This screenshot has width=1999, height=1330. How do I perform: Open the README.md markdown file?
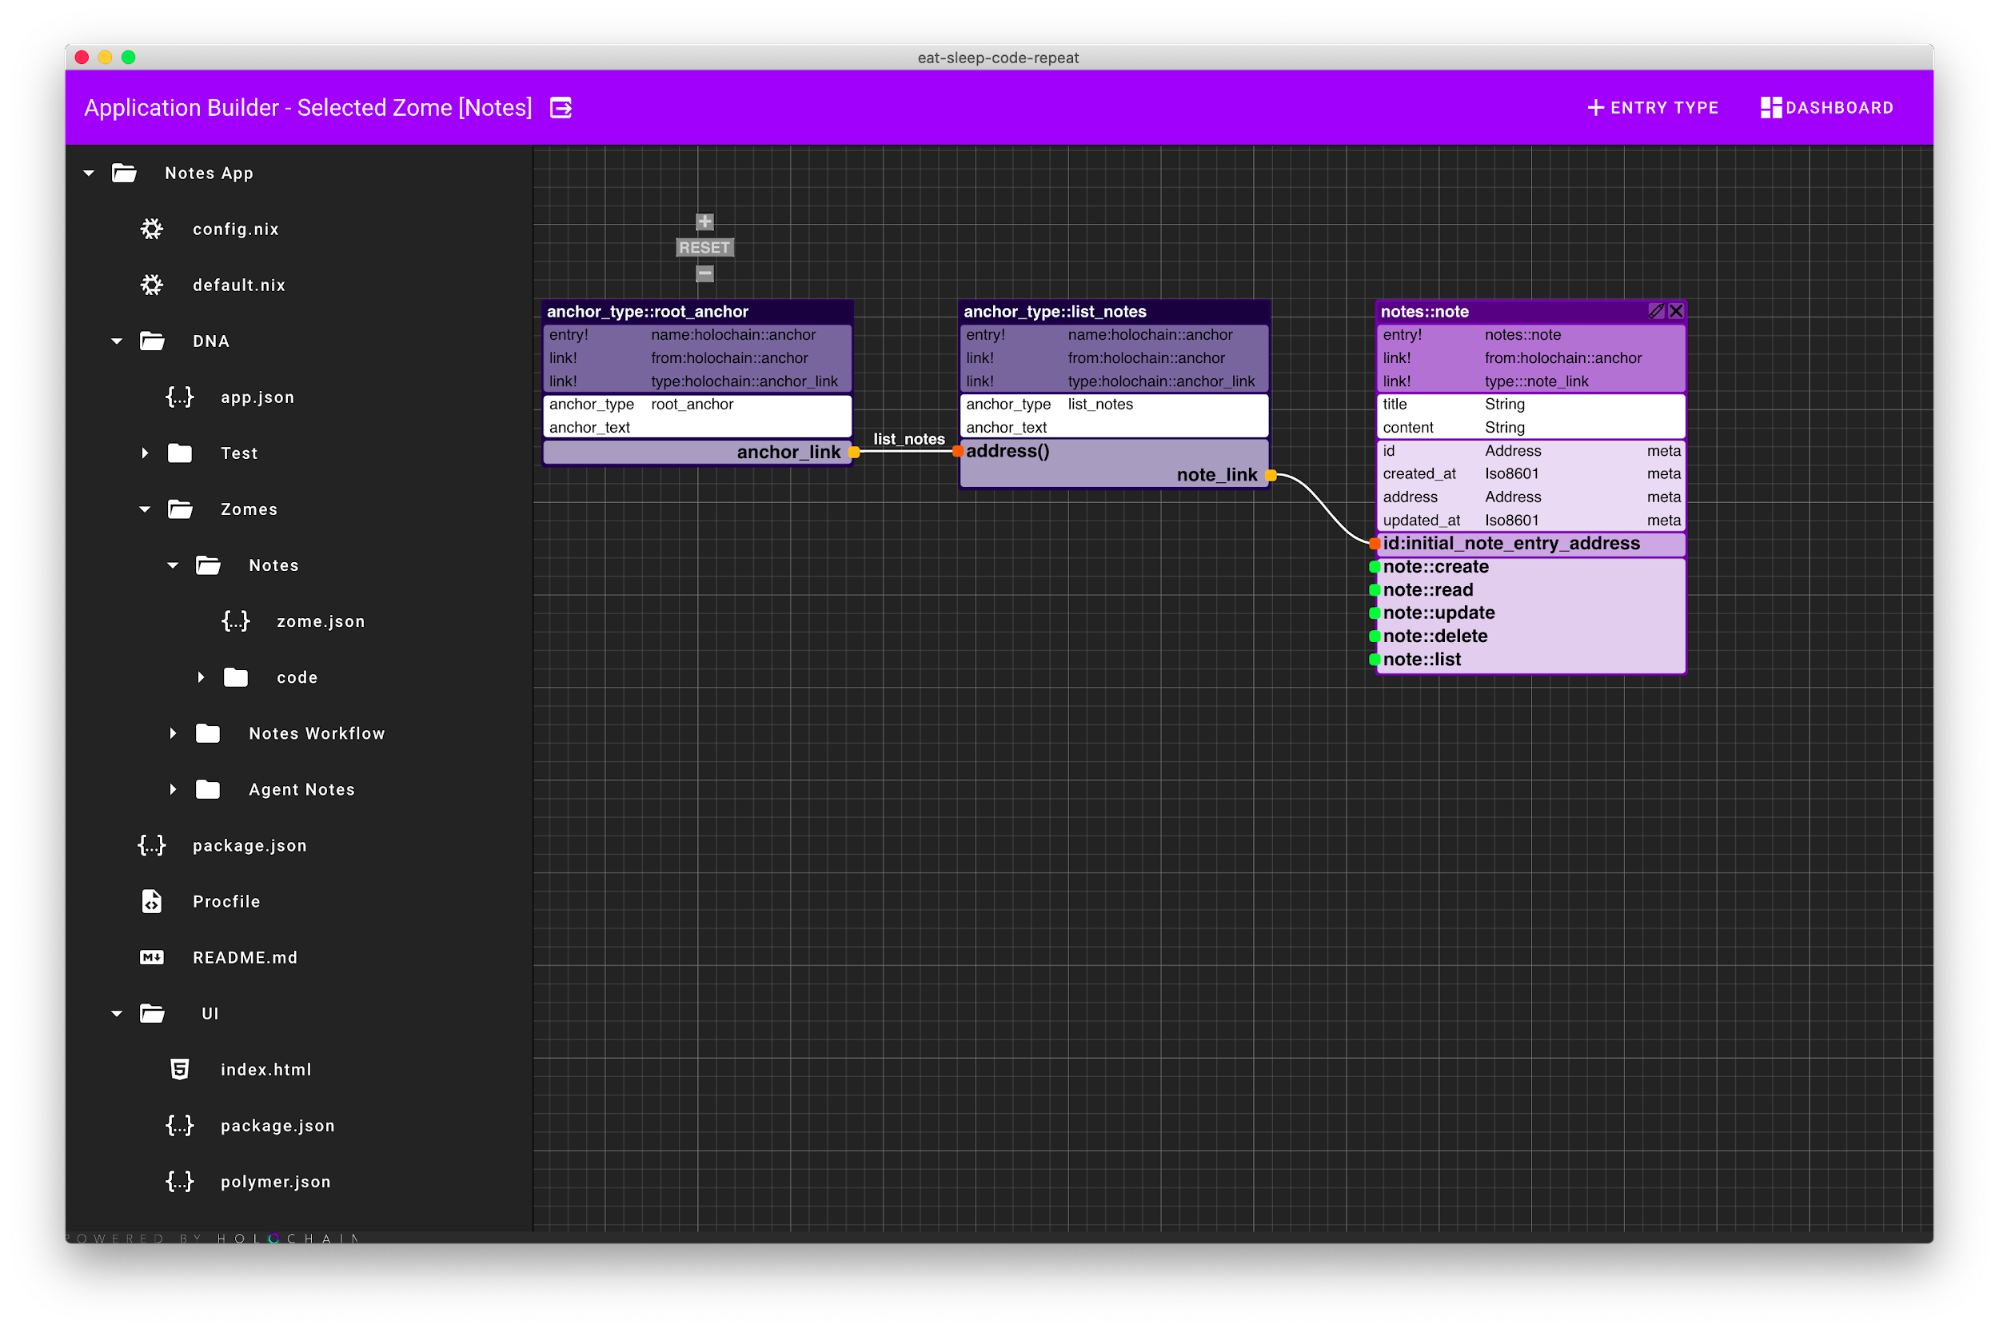[x=245, y=957]
